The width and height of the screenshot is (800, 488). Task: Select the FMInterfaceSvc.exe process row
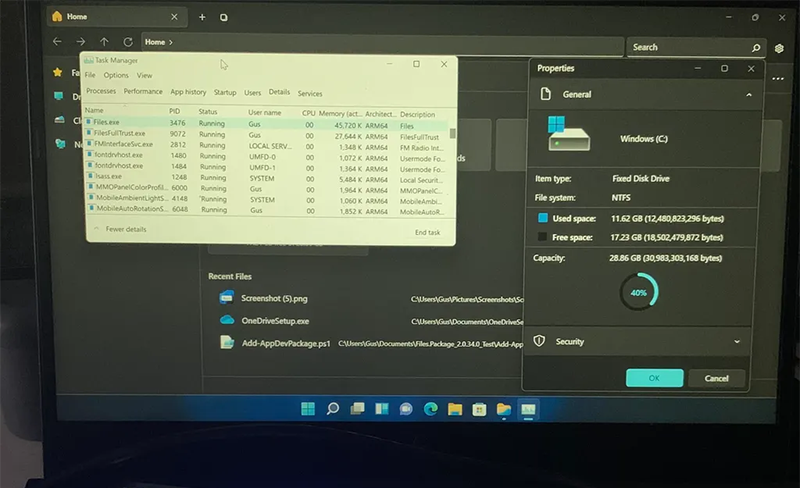tap(265, 145)
